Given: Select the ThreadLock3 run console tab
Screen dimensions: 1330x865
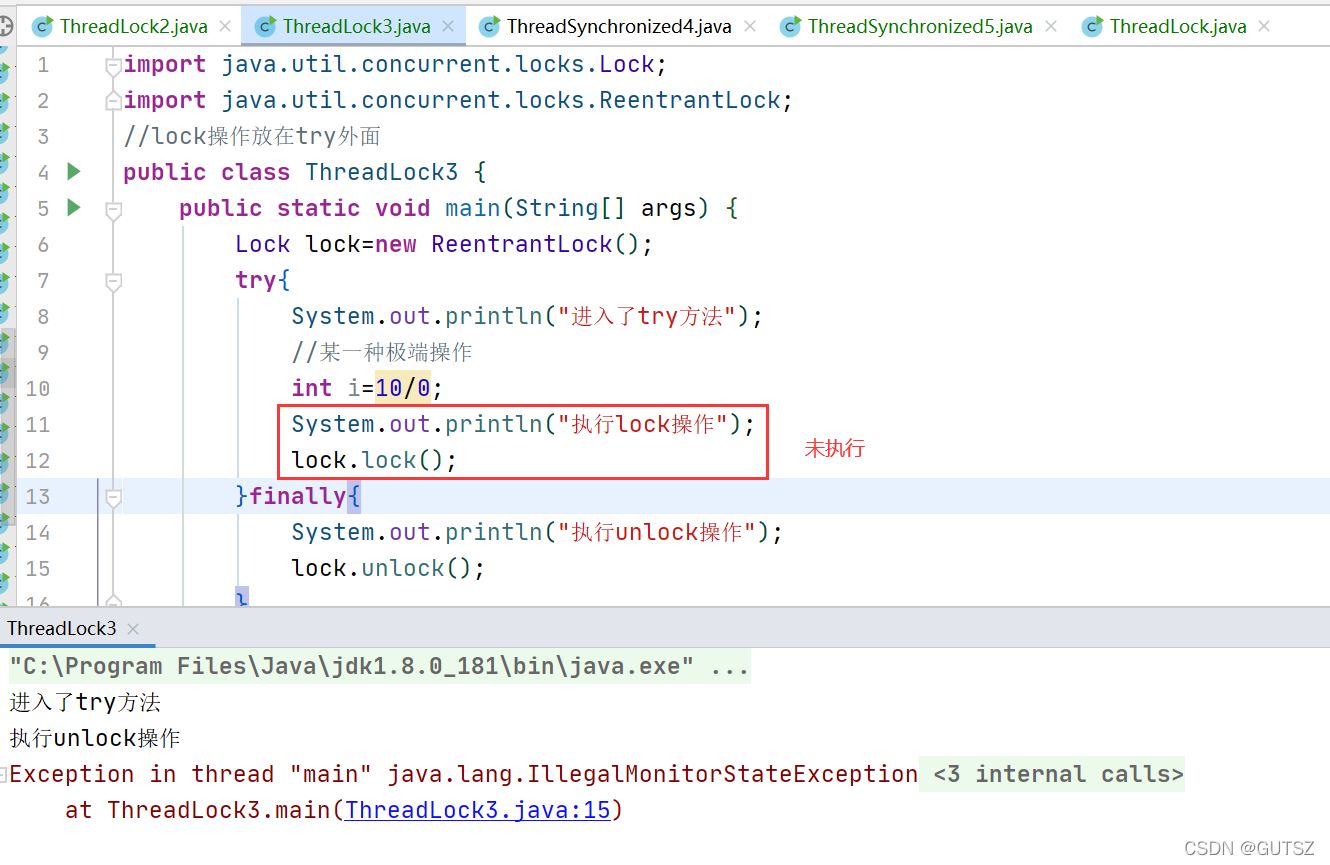Looking at the screenshot, I should [x=62, y=628].
